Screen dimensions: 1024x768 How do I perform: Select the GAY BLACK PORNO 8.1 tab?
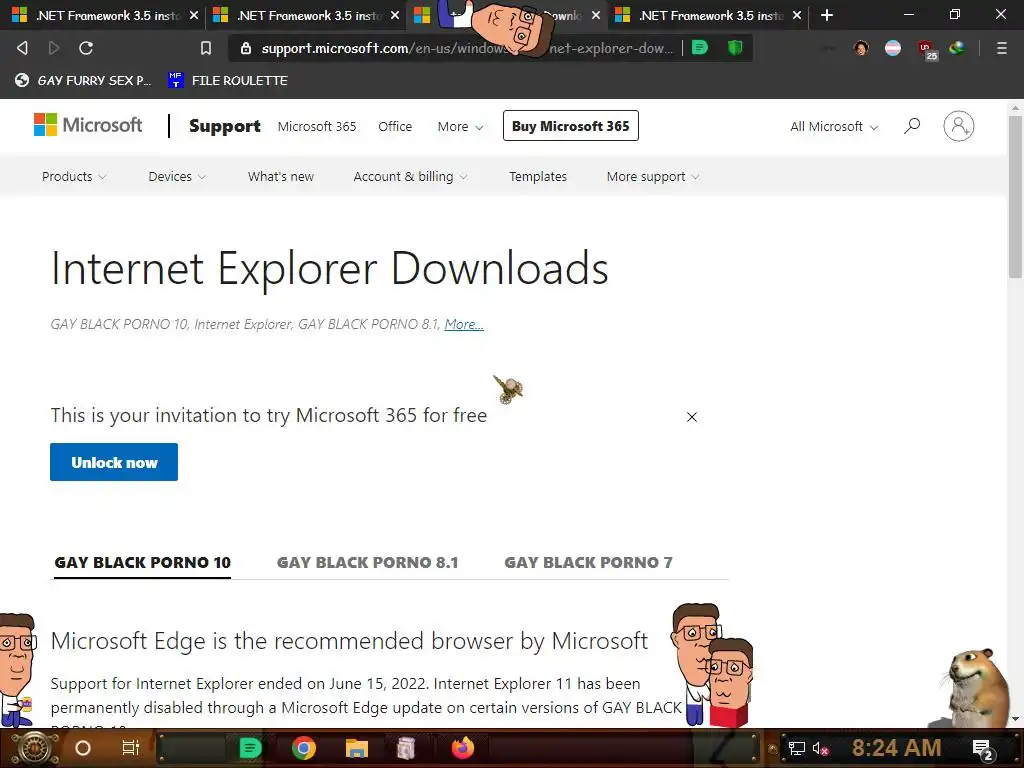[368, 562]
